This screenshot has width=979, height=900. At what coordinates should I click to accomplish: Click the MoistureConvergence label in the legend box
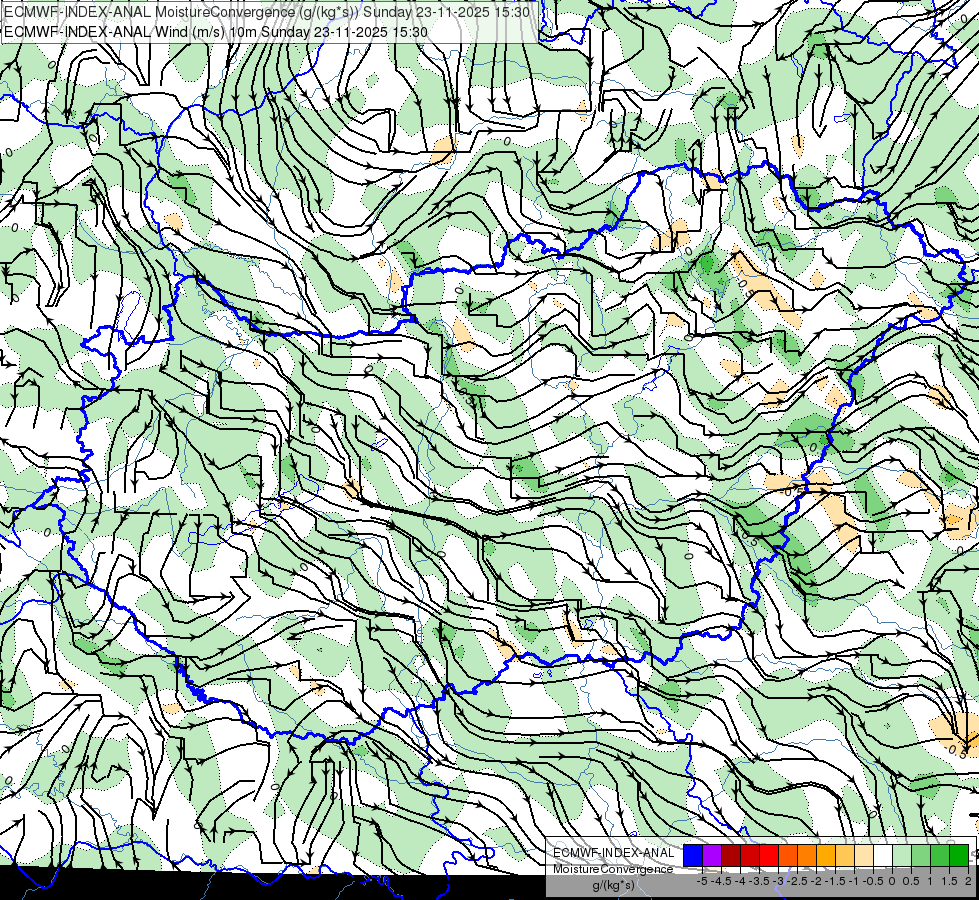613,869
